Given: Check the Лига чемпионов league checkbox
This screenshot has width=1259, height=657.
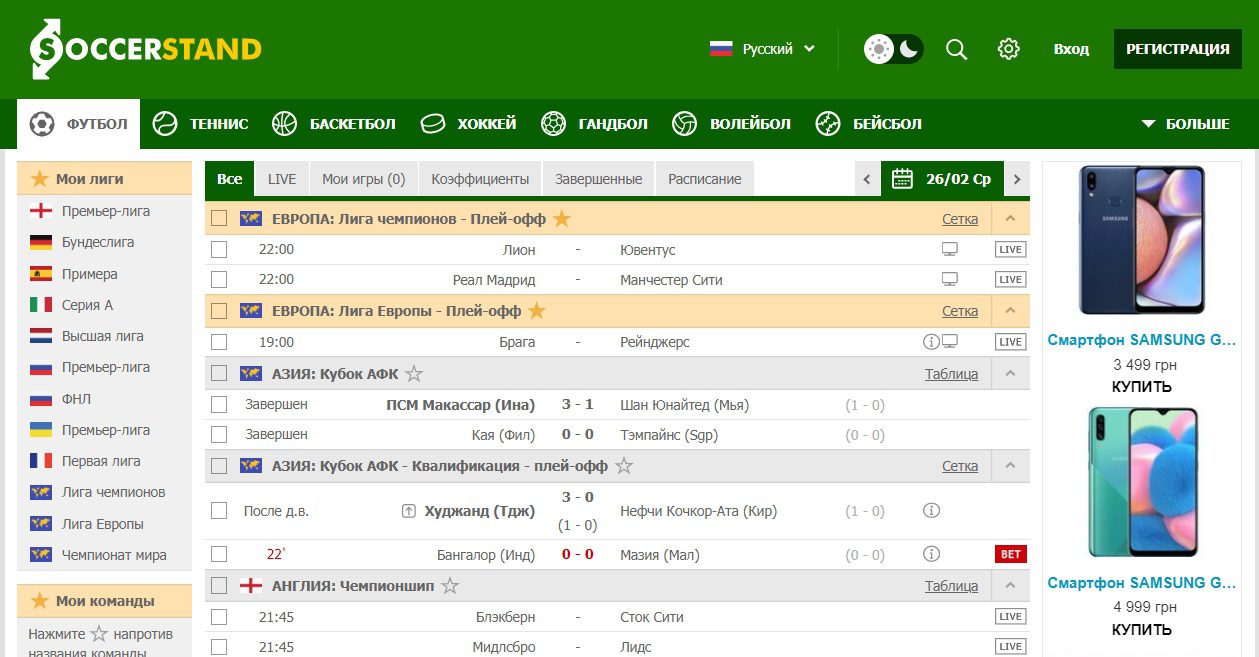Looking at the screenshot, I should click(219, 218).
